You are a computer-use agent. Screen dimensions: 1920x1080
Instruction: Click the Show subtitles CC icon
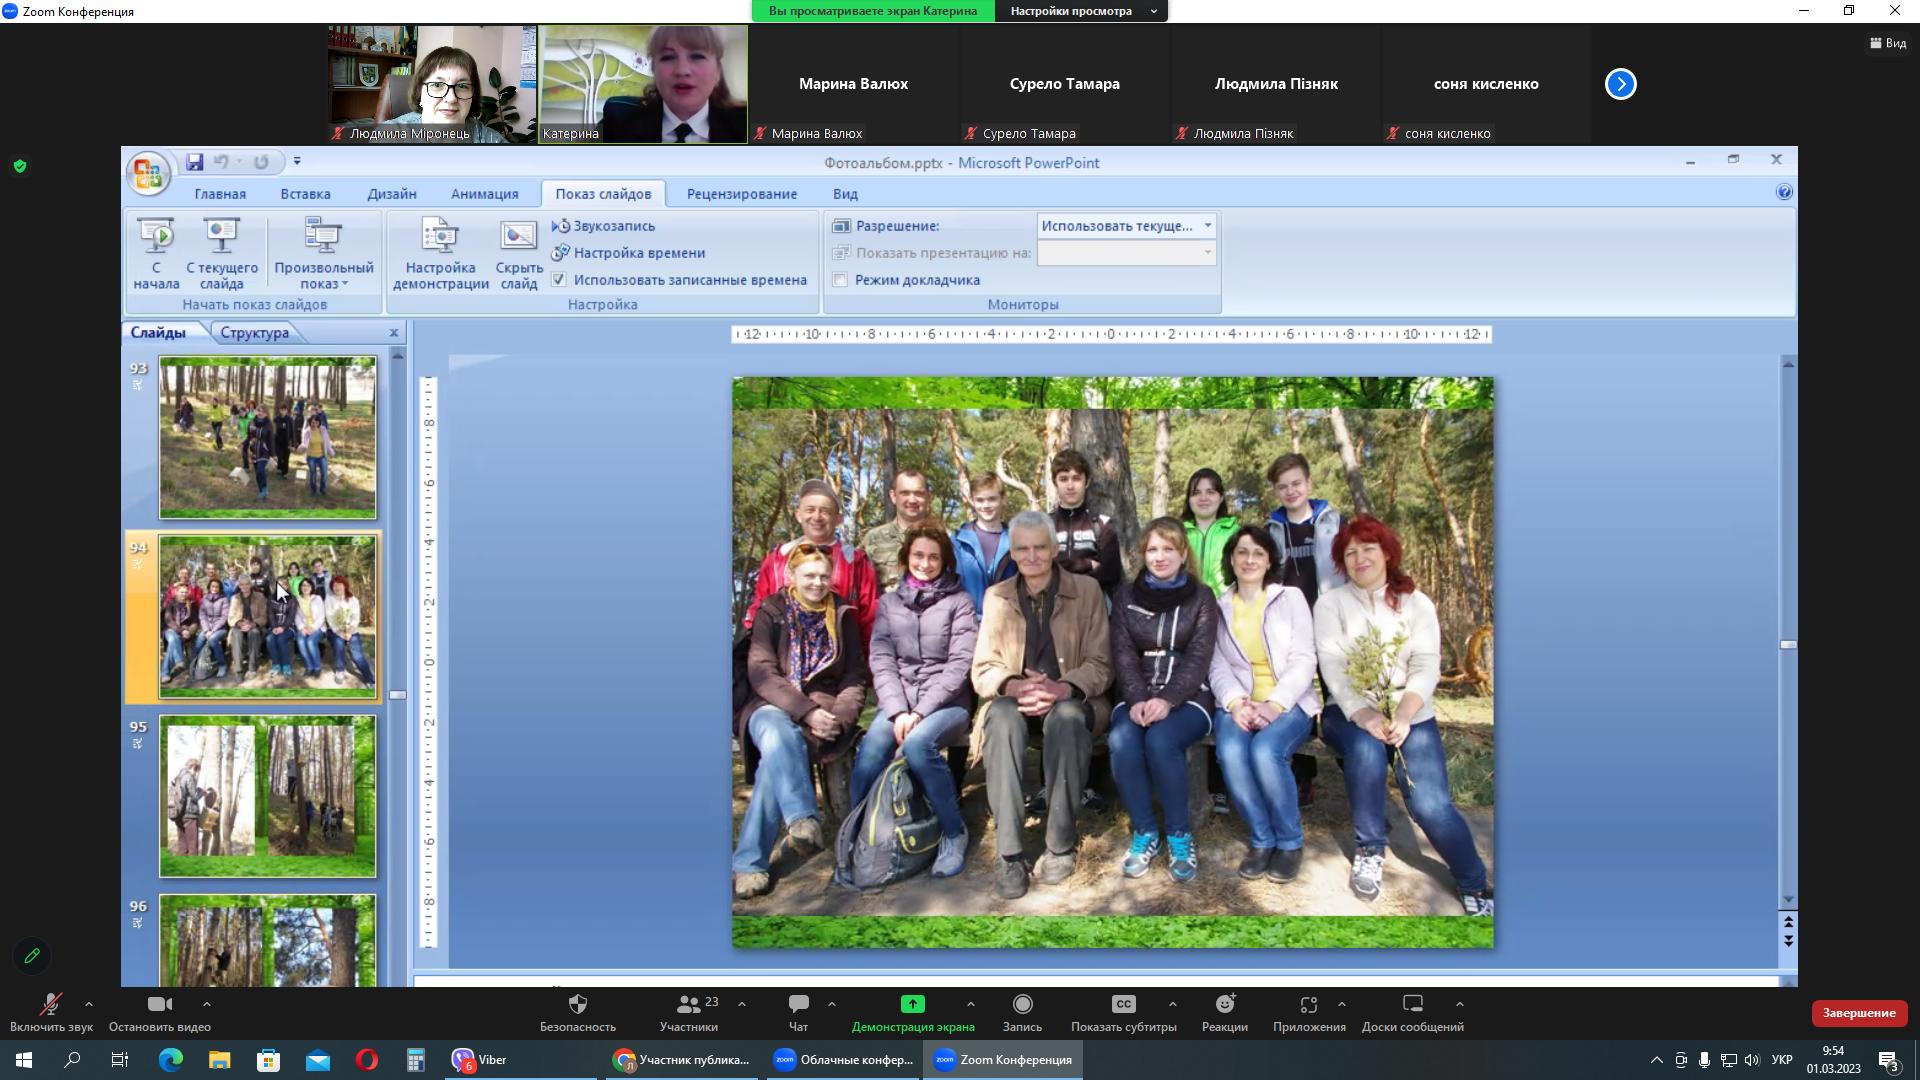pyautogui.click(x=1123, y=1004)
